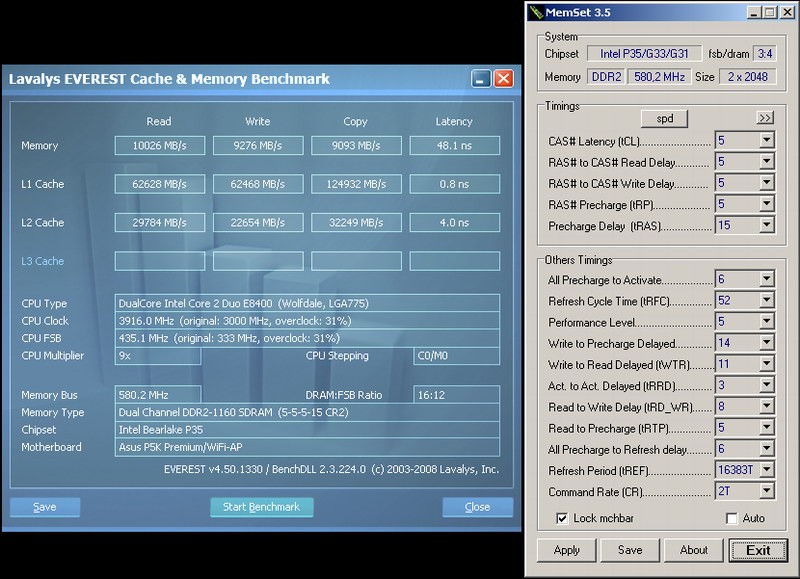Click Start Benchmark in EVEREST
This screenshot has height=579, width=800.
coord(261,507)
